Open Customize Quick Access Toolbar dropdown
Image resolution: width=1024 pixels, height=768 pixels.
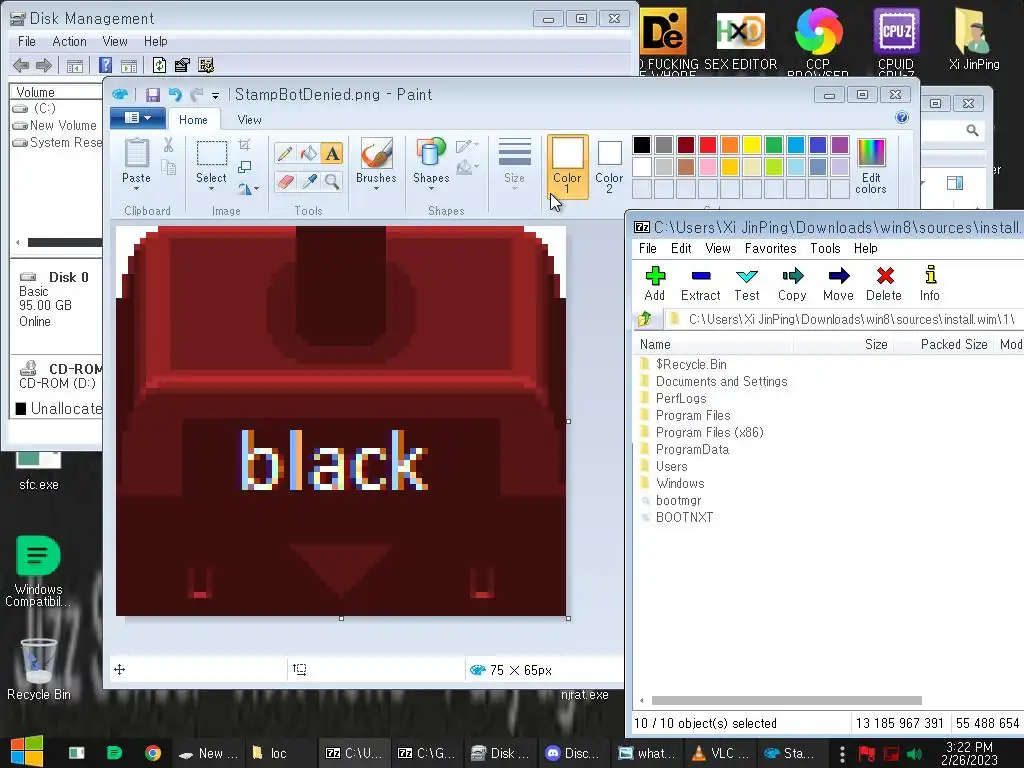(x=216, y=95)
